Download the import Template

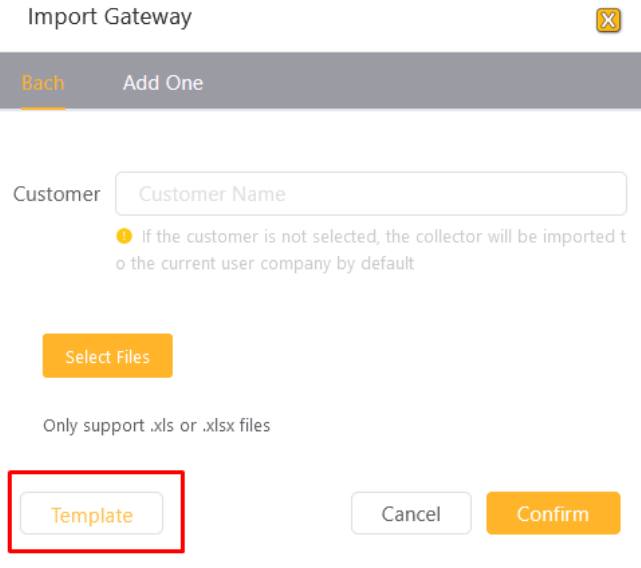[92, 513]
